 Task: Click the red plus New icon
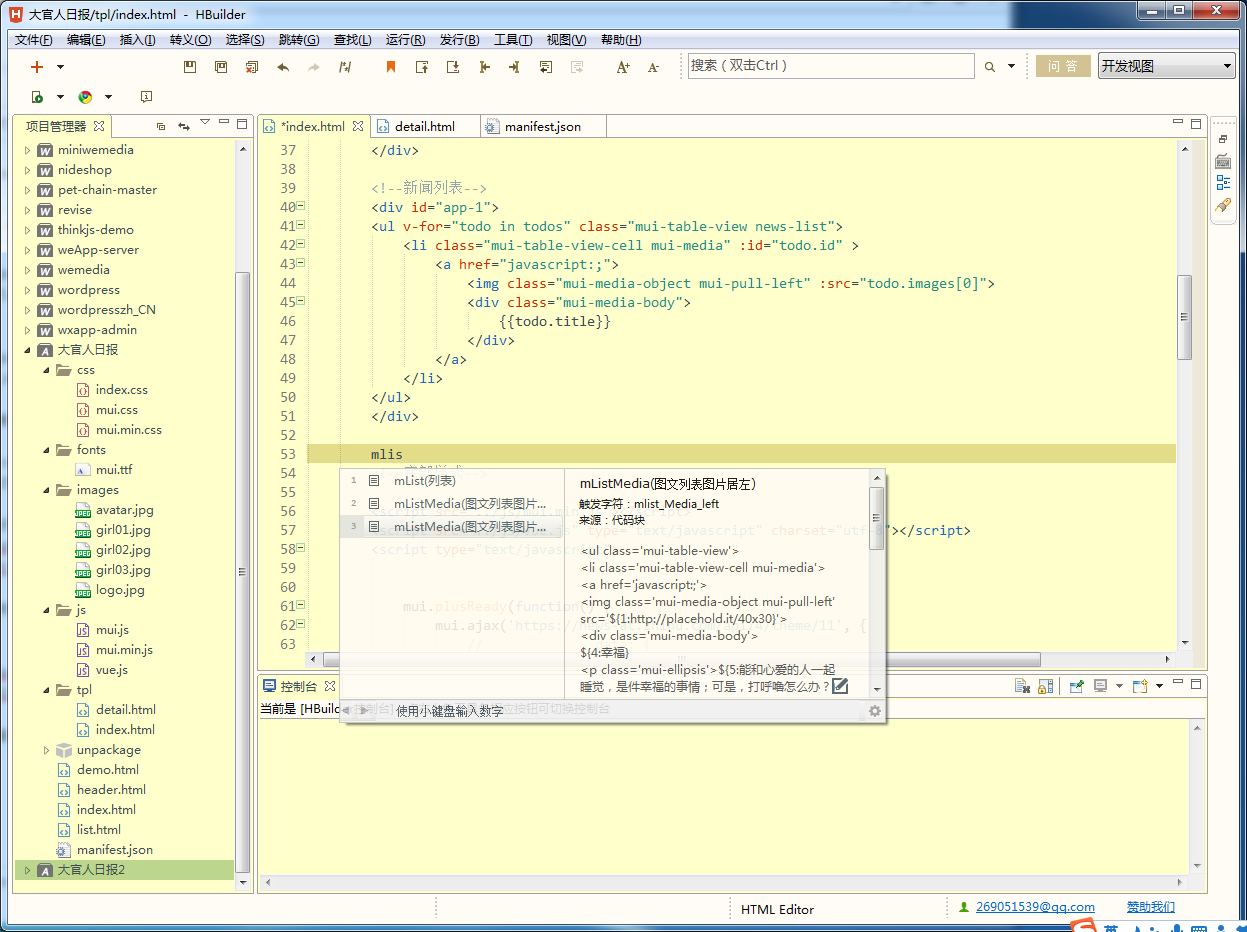point(37,67)
